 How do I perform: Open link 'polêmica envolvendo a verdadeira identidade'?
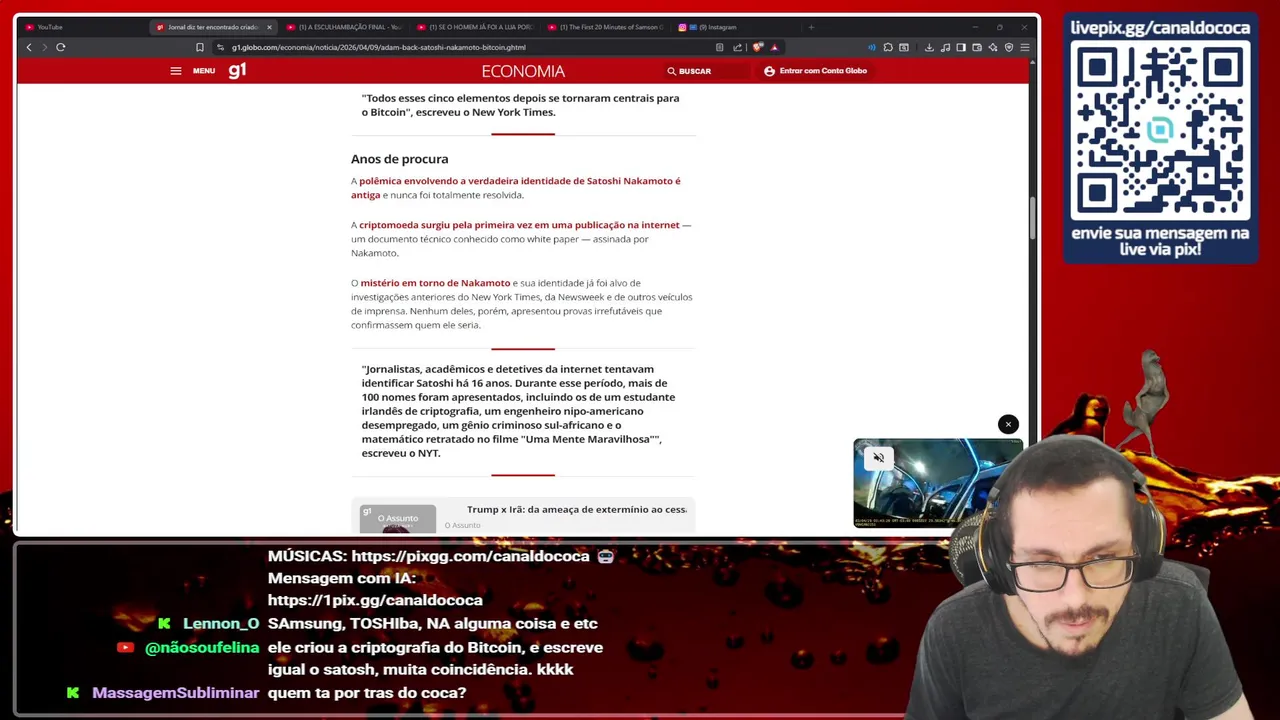point(515,188)
